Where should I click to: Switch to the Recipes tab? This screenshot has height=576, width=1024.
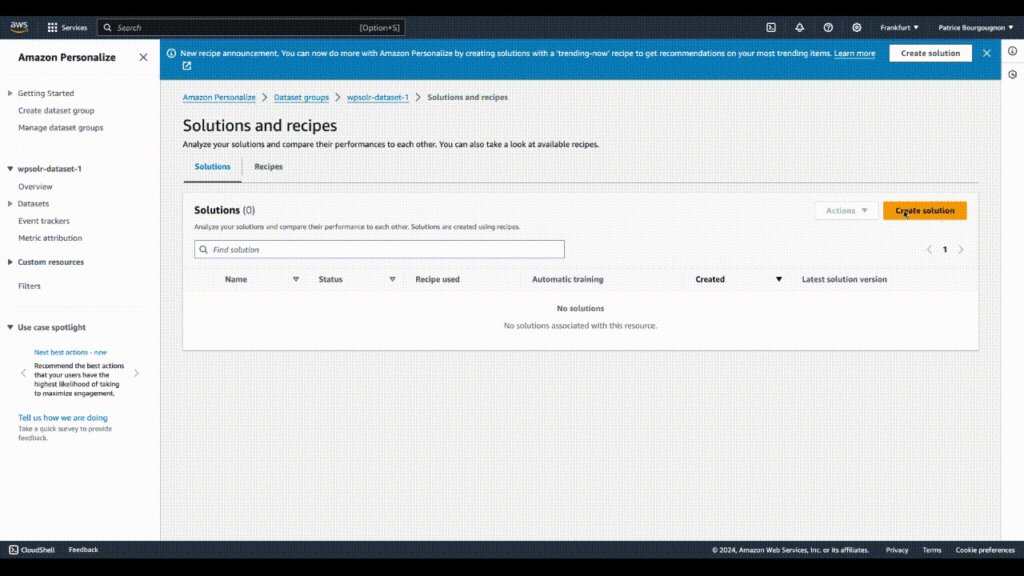coord(268,167)
